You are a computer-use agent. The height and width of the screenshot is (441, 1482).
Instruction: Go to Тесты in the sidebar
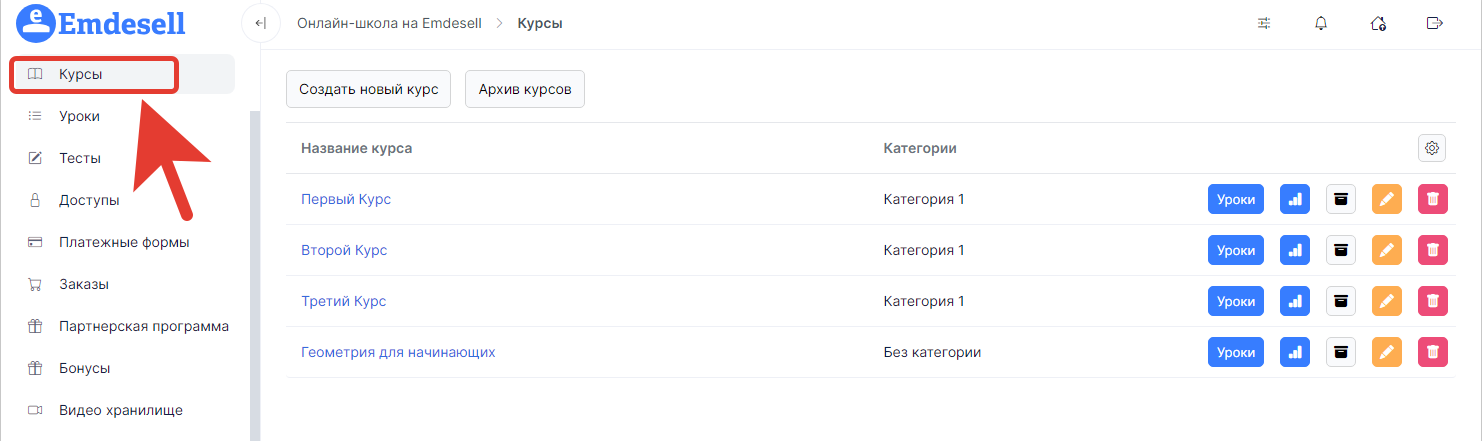80,158
